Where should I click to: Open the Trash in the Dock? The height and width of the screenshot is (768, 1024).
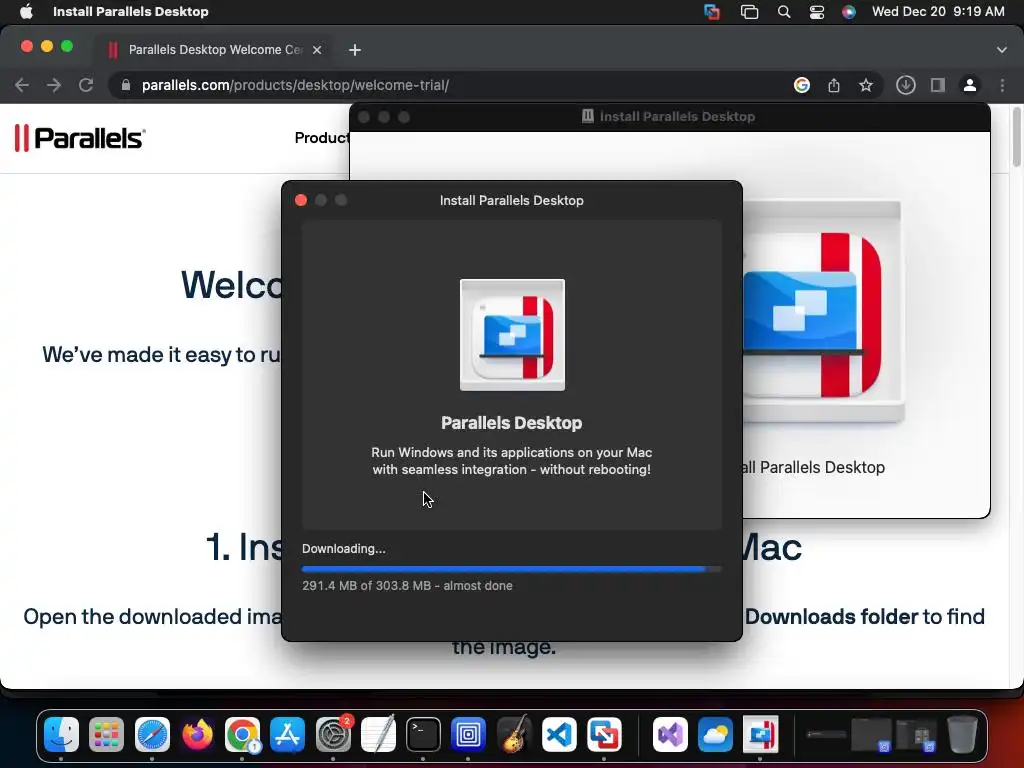click(962, 735)
